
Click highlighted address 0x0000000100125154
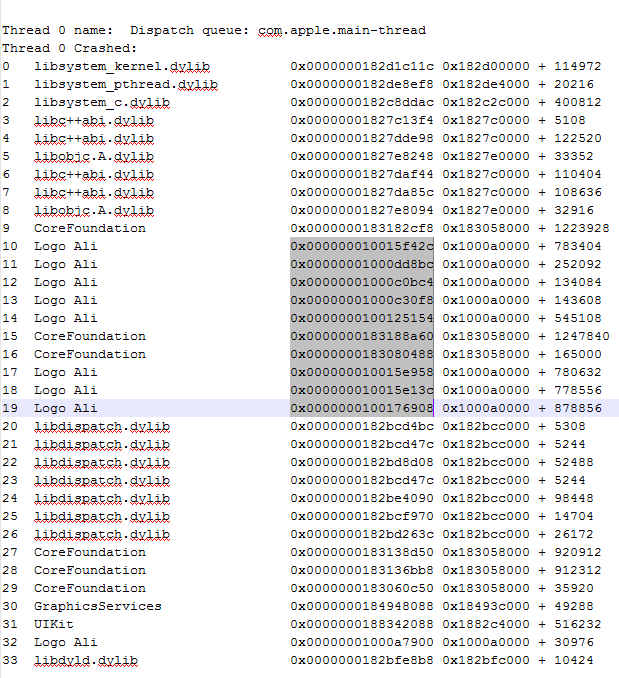pyautogui.click(x=362, y=318)
